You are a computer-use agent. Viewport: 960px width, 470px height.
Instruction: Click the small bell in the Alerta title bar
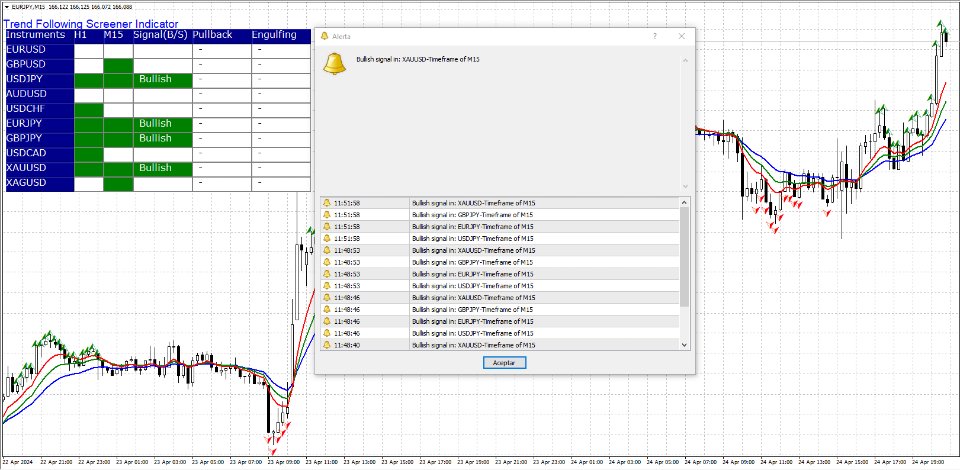(x=324, y=36)
